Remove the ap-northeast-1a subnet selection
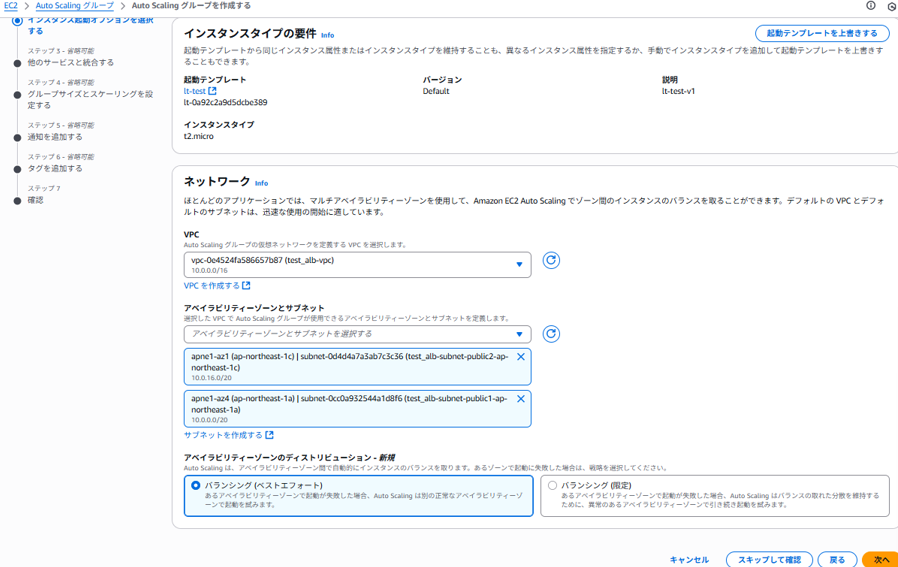This screenshot has width=898, height=567. pos(521,399)
